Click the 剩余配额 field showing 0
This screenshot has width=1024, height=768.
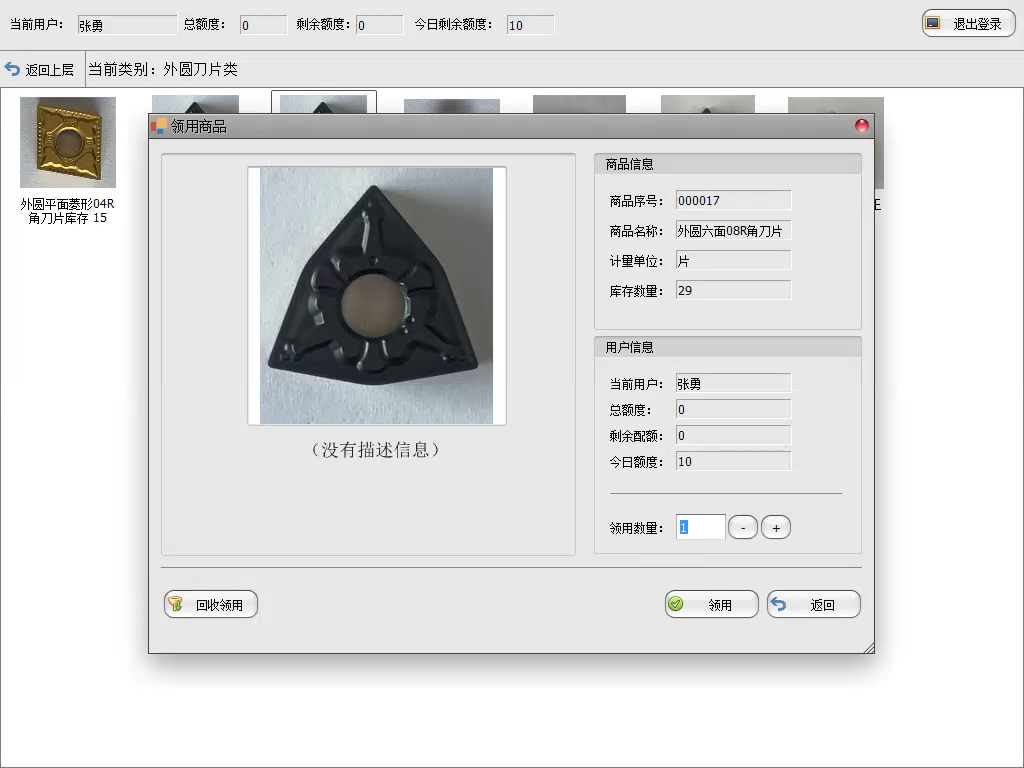pos(733,436)
